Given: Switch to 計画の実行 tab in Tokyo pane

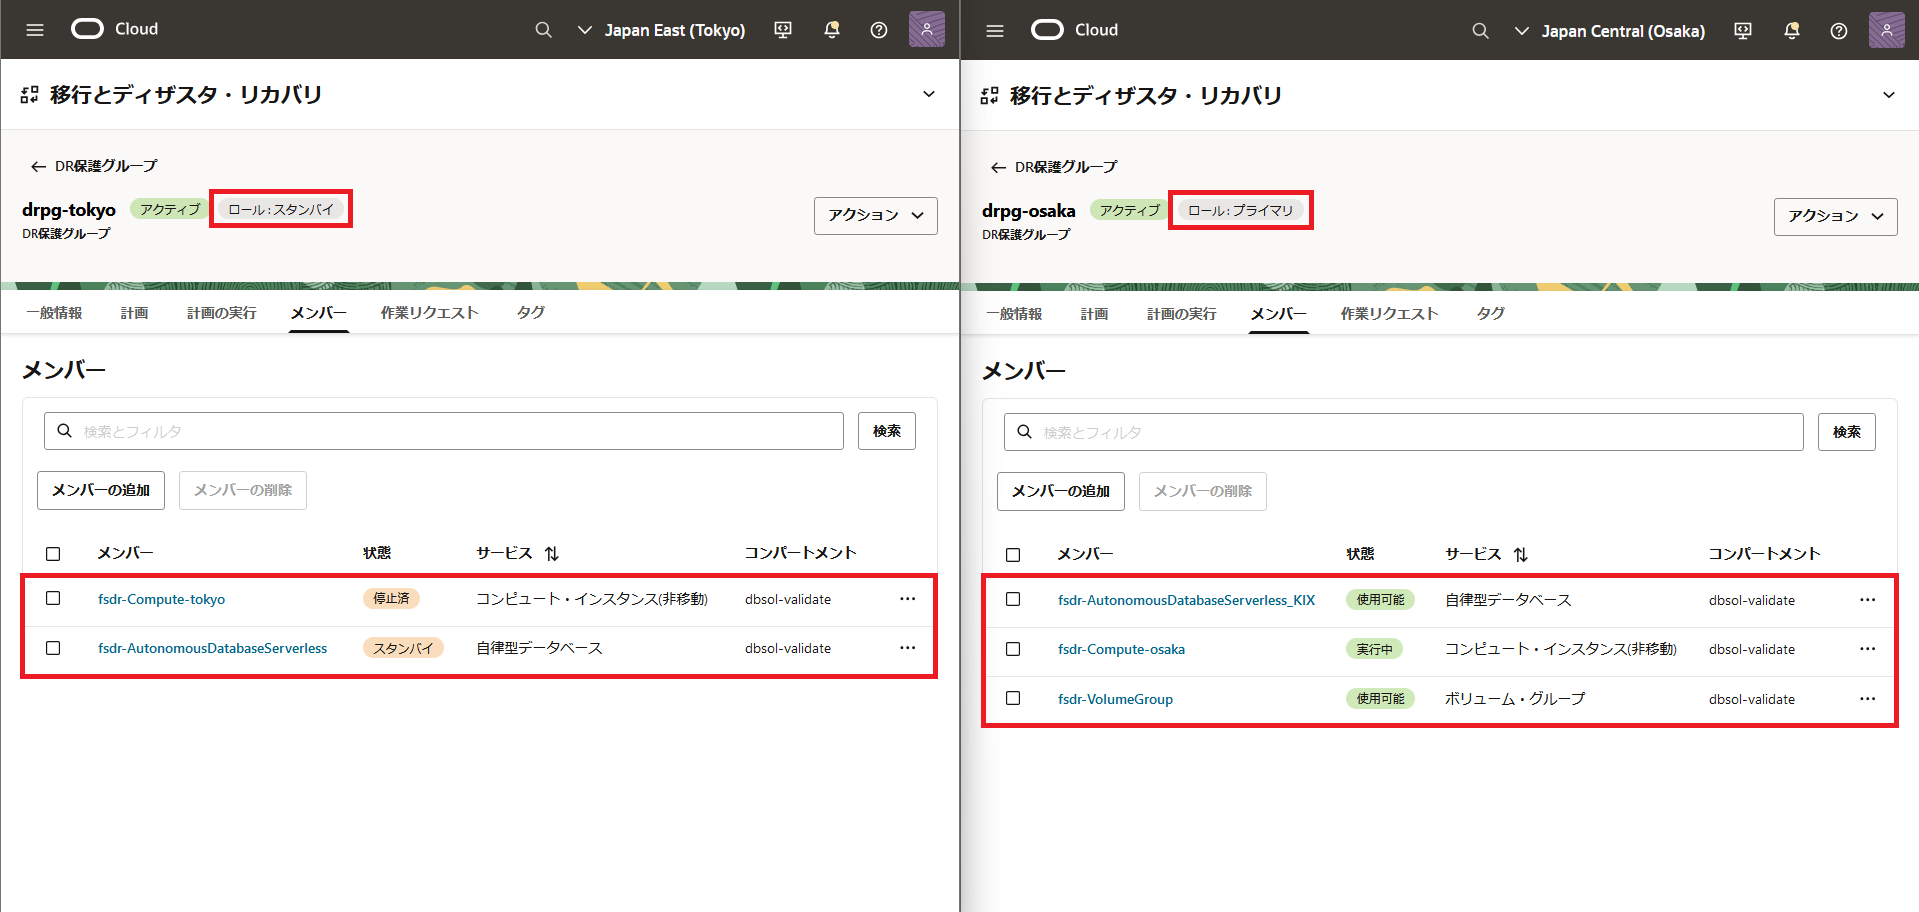Looking at the screenshot, I should tap(221, 313).
